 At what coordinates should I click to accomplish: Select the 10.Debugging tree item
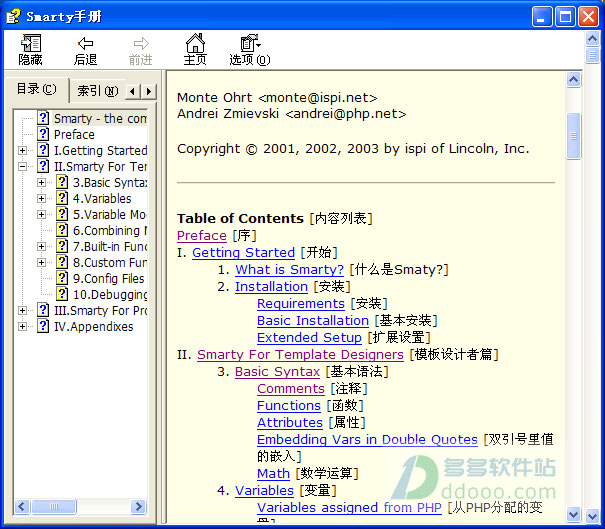pyautogui.click(x=110, y=294)
